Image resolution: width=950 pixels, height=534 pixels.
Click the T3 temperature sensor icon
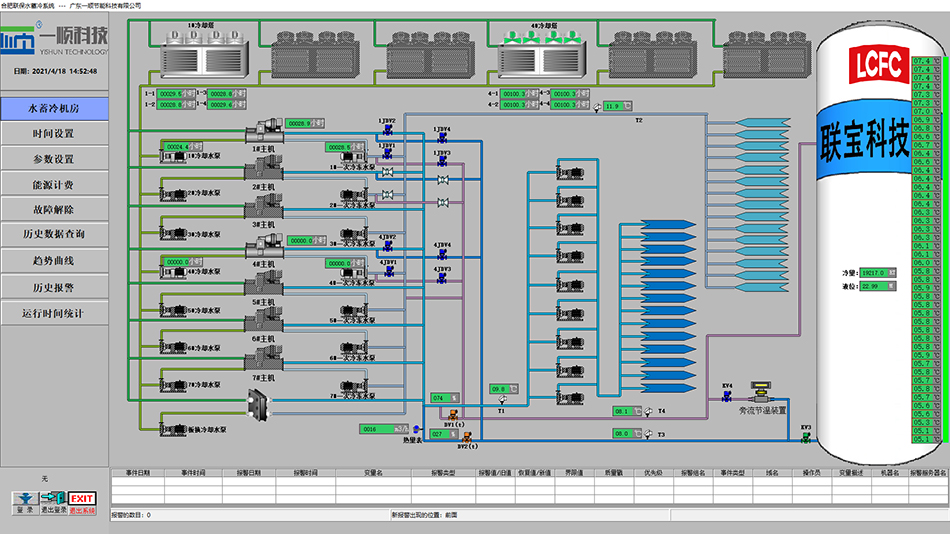coord(648,434)
